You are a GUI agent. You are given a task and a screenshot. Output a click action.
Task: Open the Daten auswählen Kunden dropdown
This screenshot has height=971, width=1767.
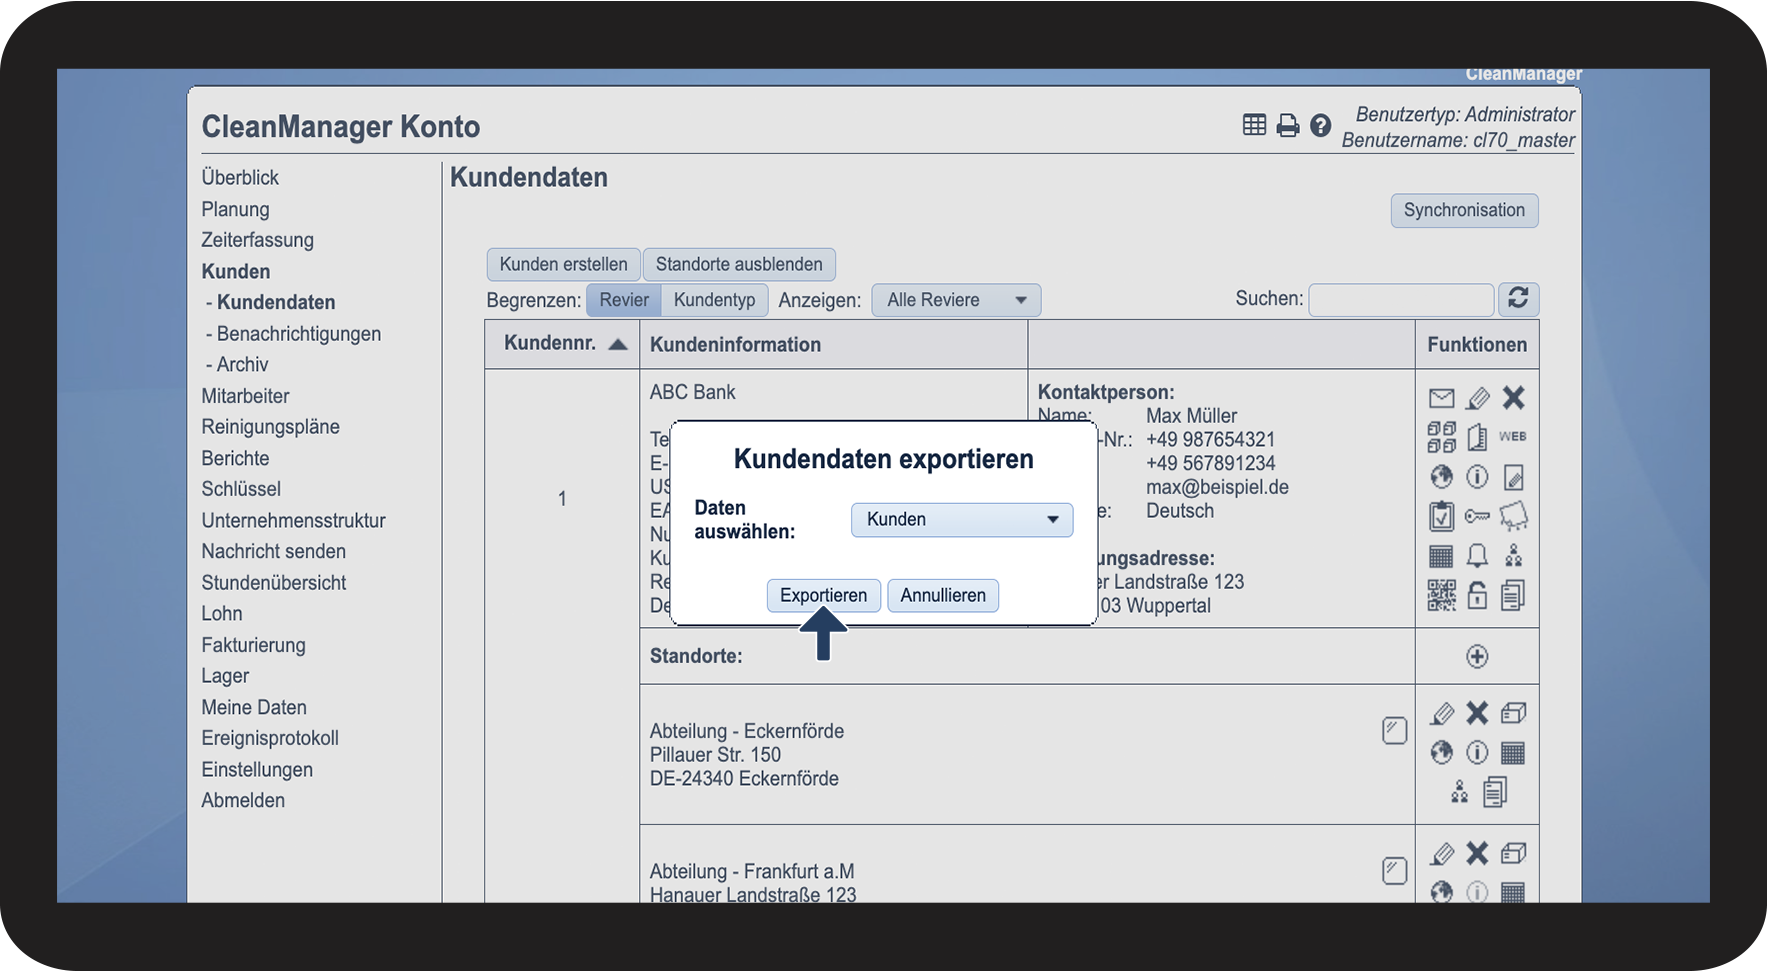click(x=961, y=520)
